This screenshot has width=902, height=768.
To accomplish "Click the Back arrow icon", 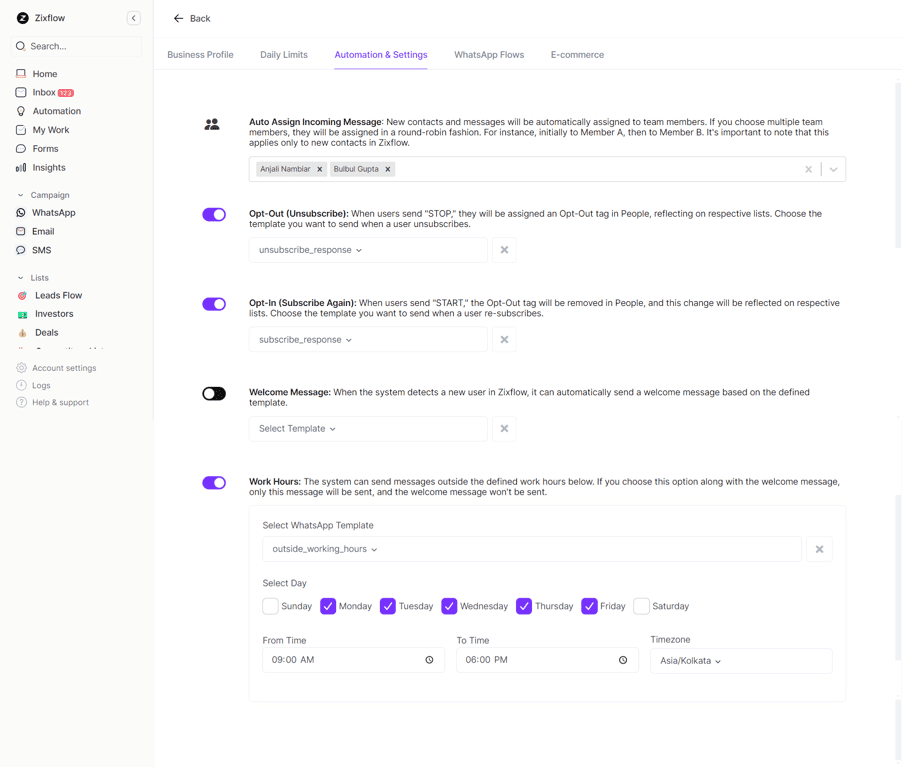I will point(178,18).
